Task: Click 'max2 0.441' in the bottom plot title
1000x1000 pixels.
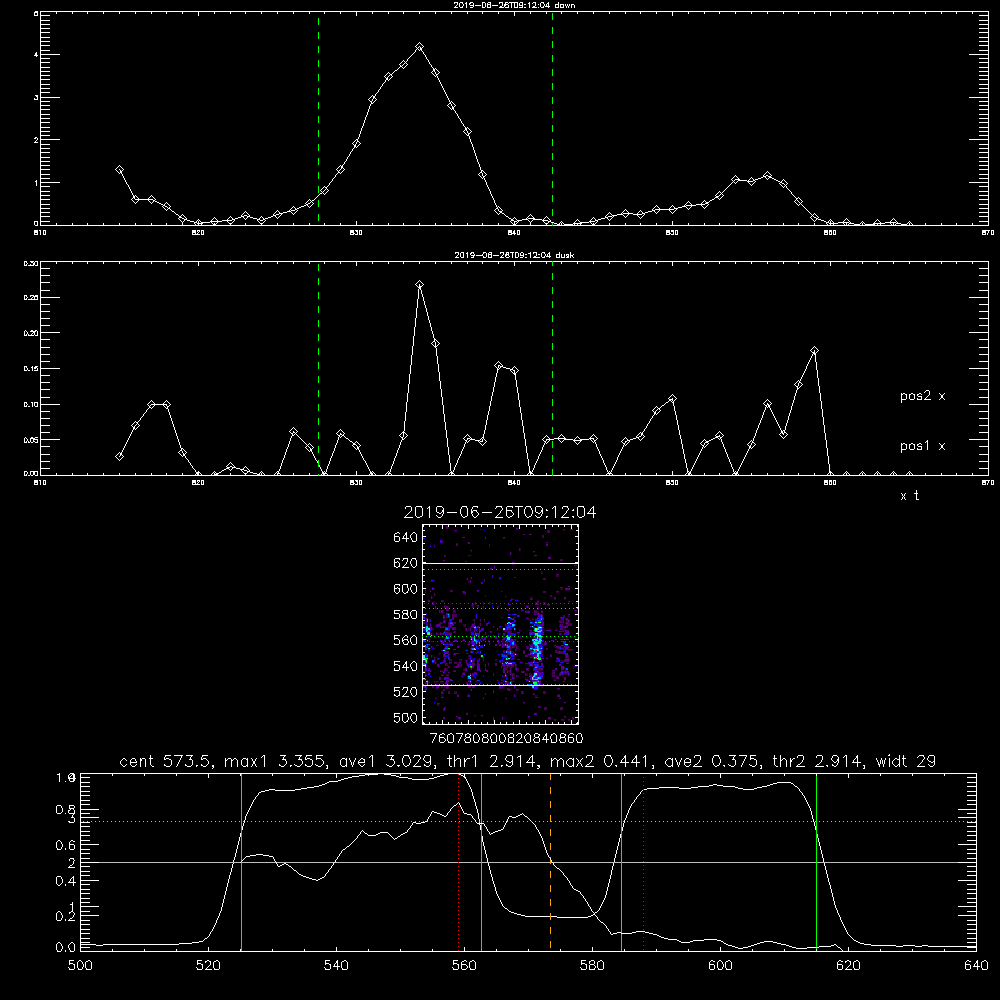Action: click(599, 761)
